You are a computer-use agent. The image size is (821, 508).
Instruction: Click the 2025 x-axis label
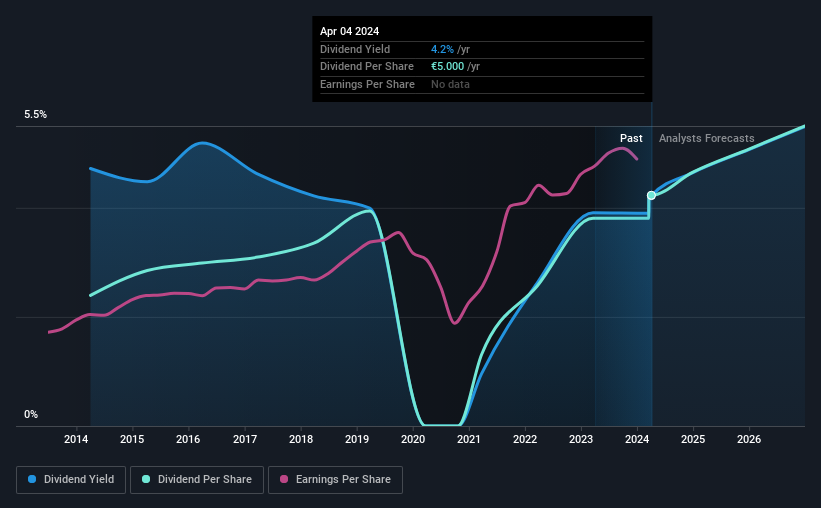pyautogui.click(x=693, y=439)
